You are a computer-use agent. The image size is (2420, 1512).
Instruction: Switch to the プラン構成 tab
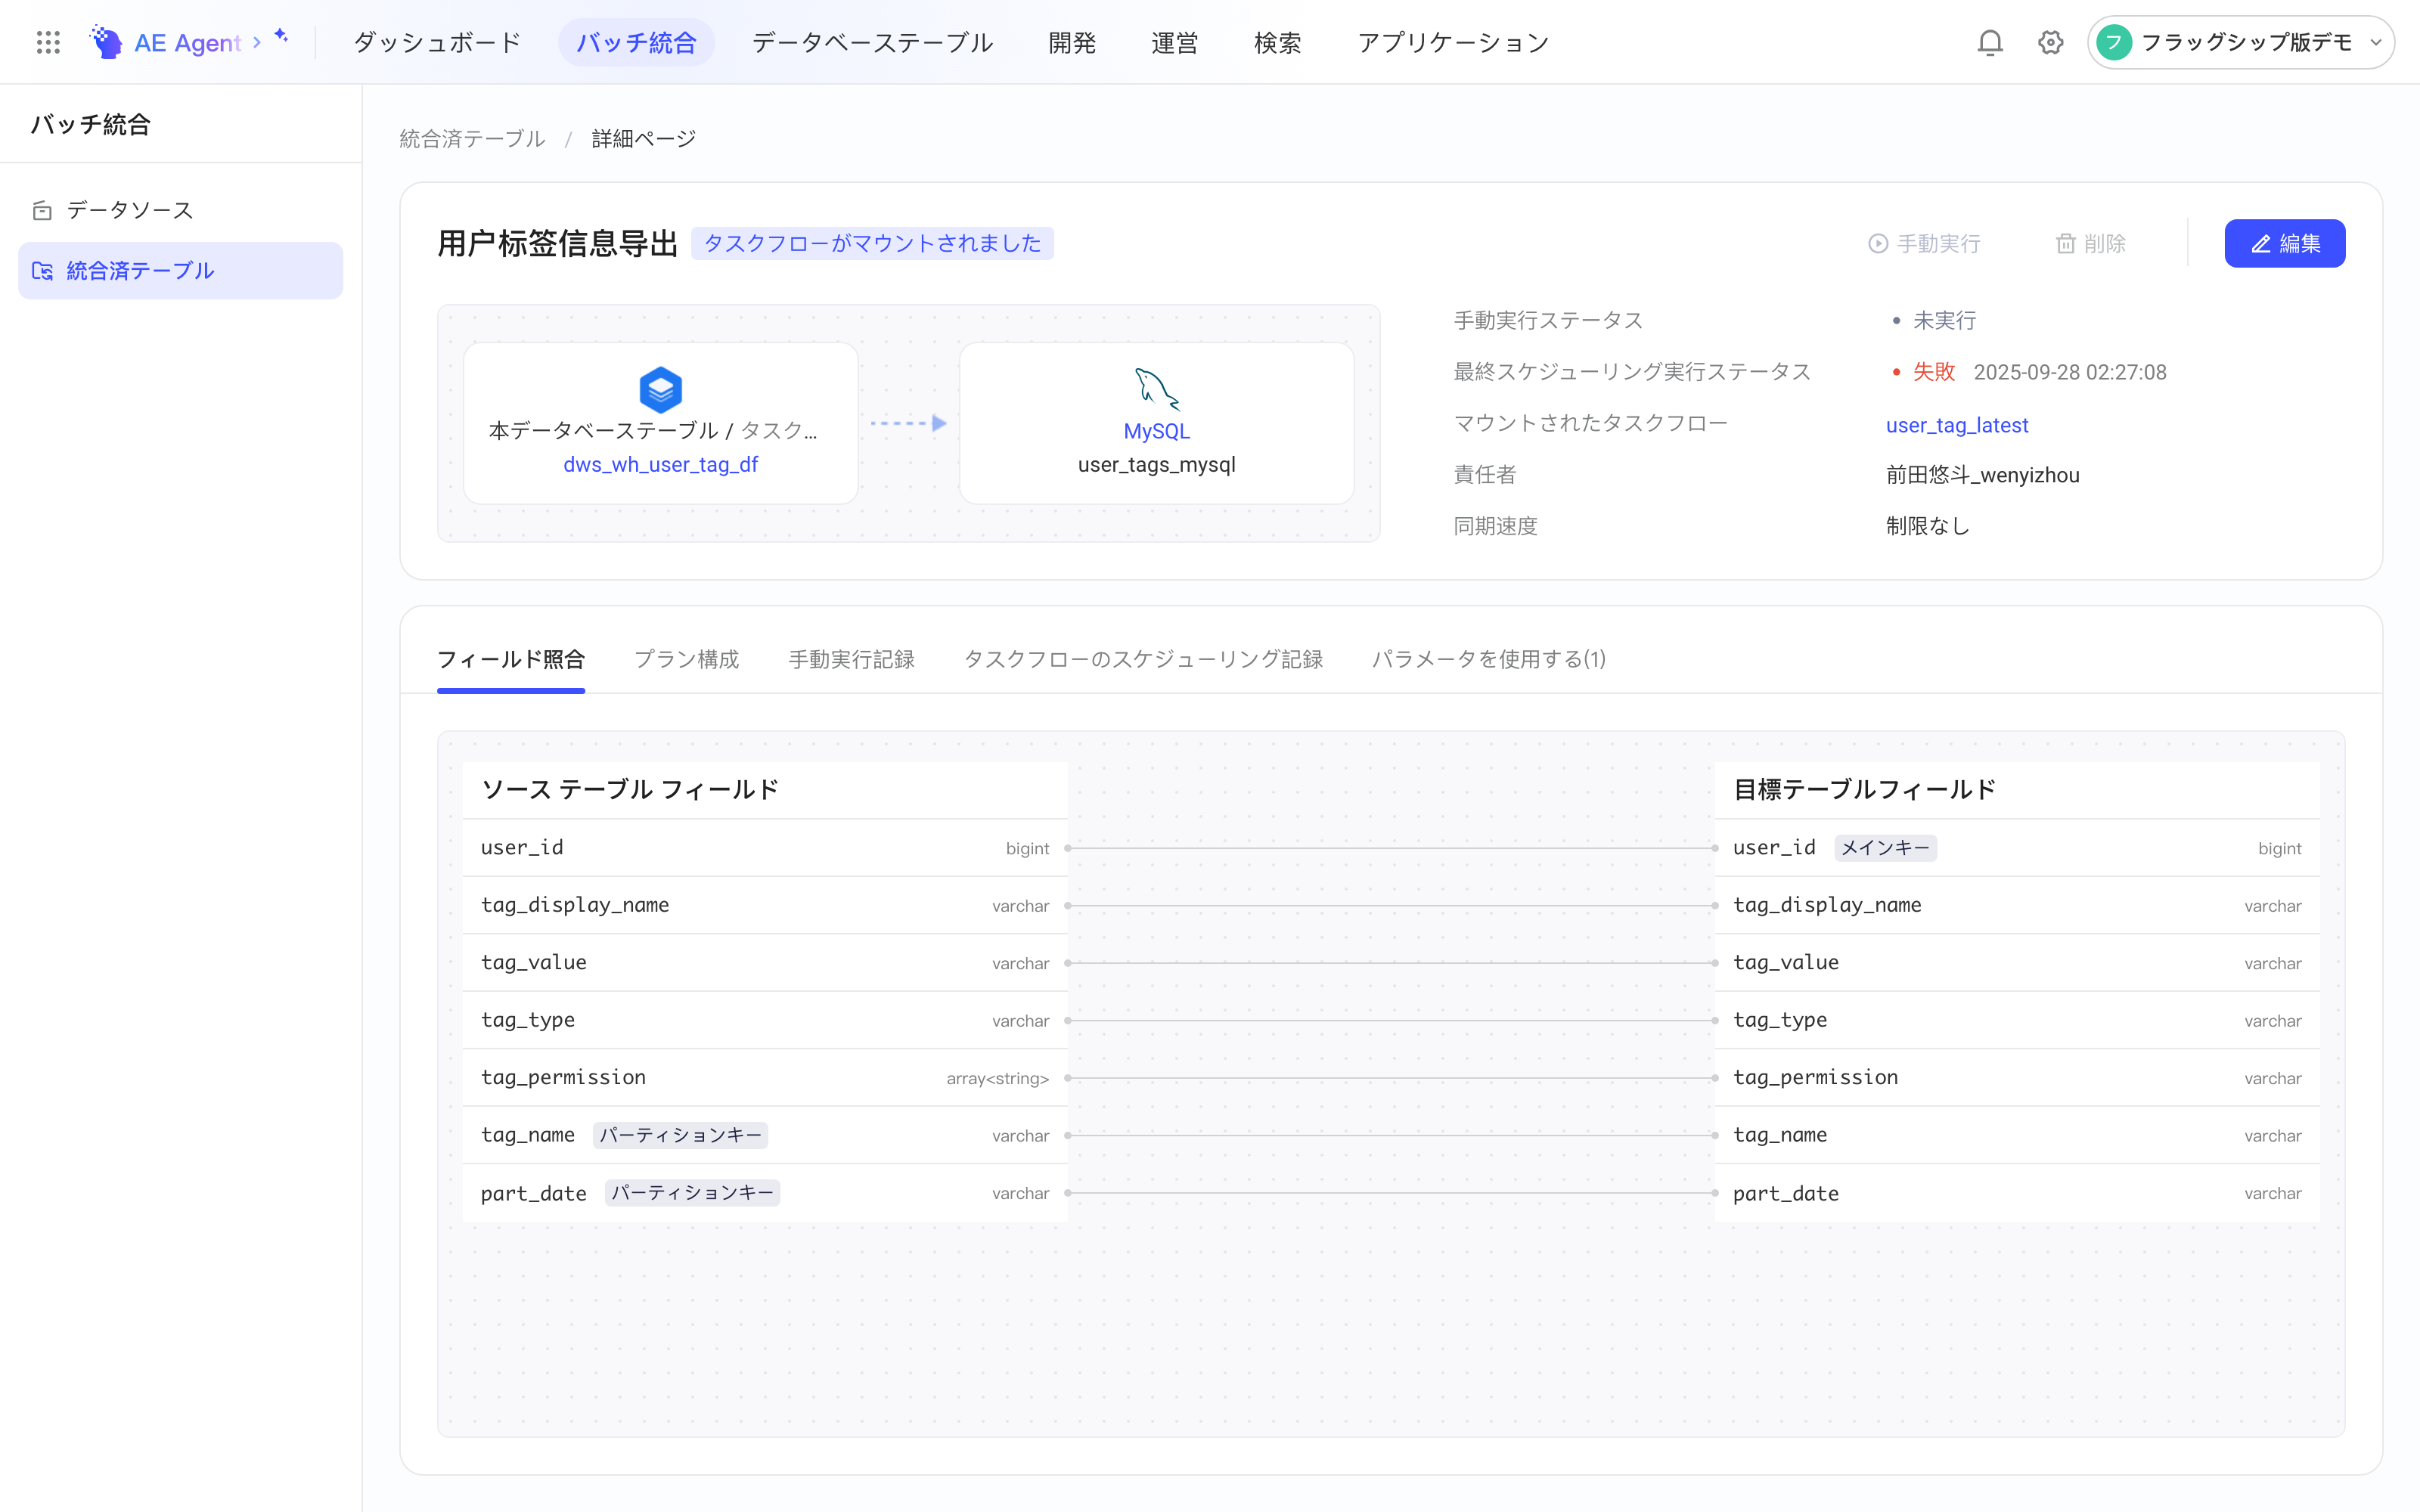pyautogui.click(x=687, y=659)
